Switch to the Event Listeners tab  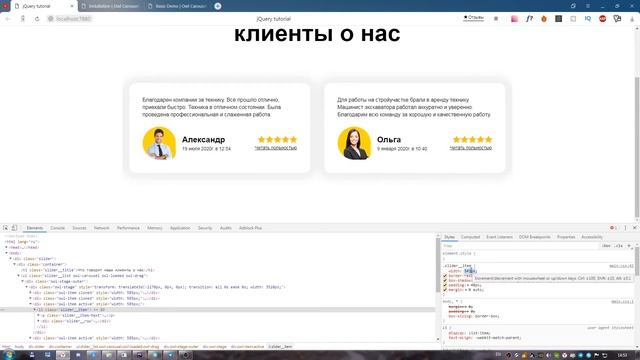pos(499,237)
